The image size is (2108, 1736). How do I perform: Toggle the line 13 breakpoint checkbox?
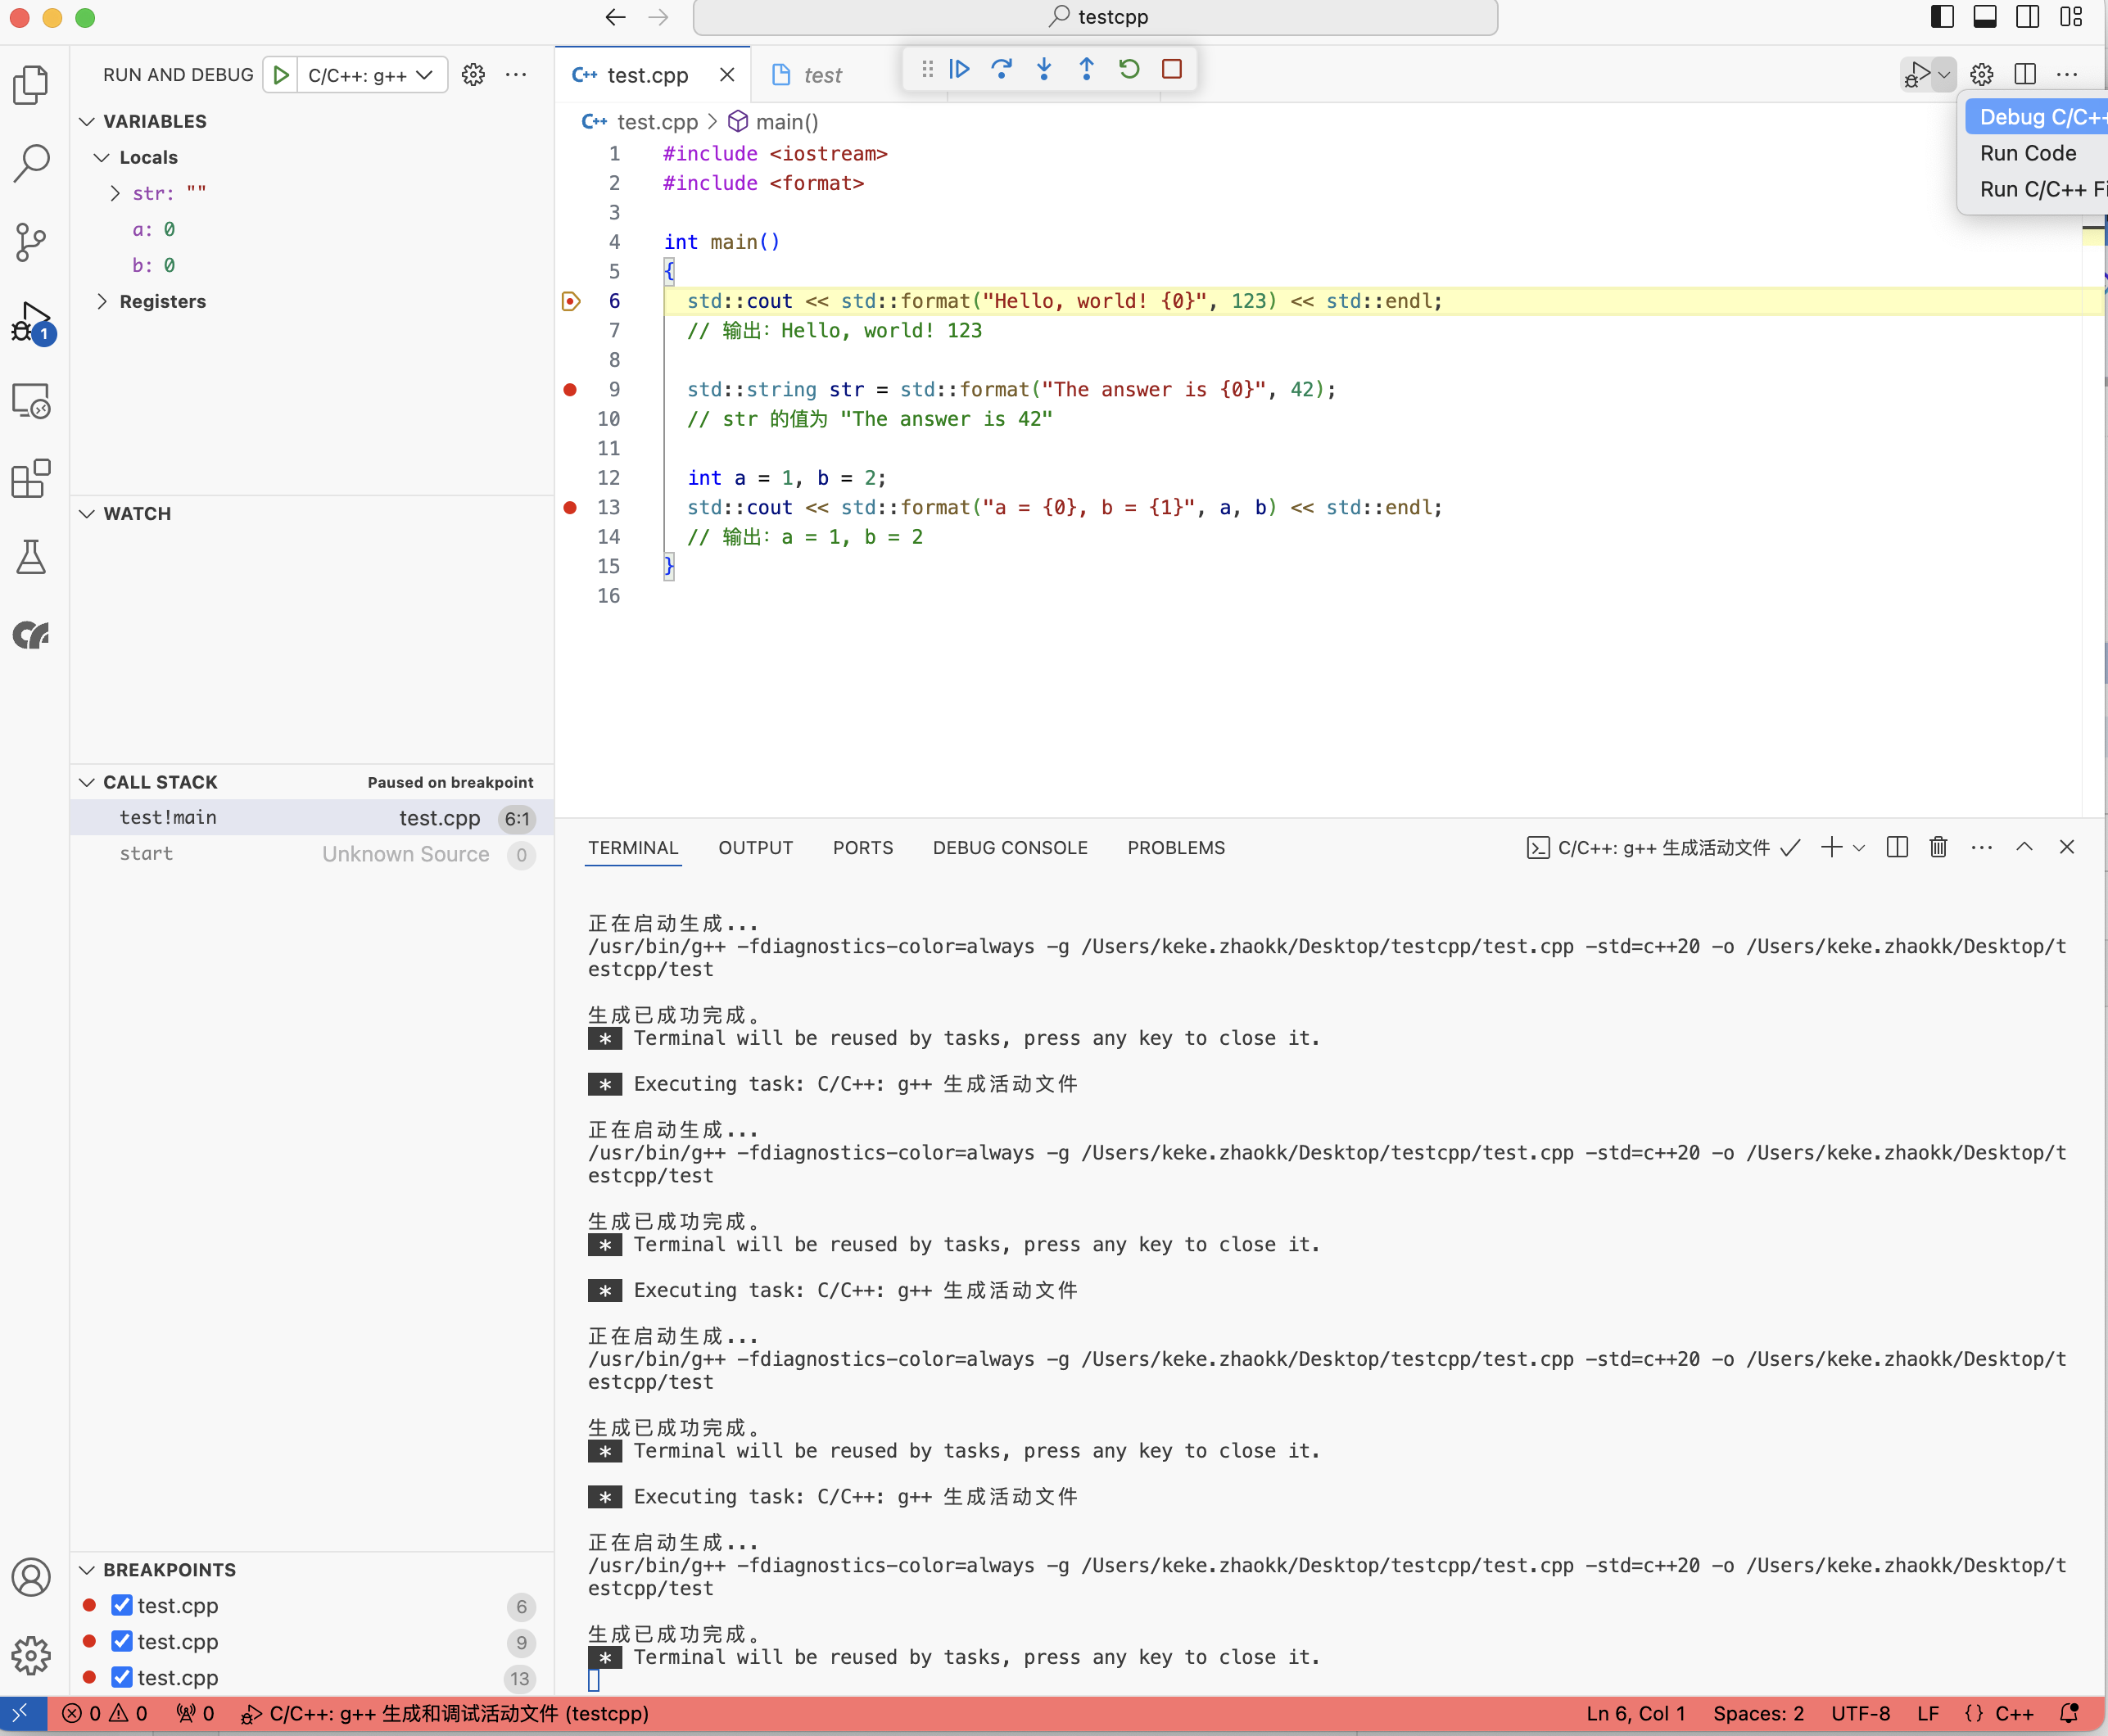122,1677
